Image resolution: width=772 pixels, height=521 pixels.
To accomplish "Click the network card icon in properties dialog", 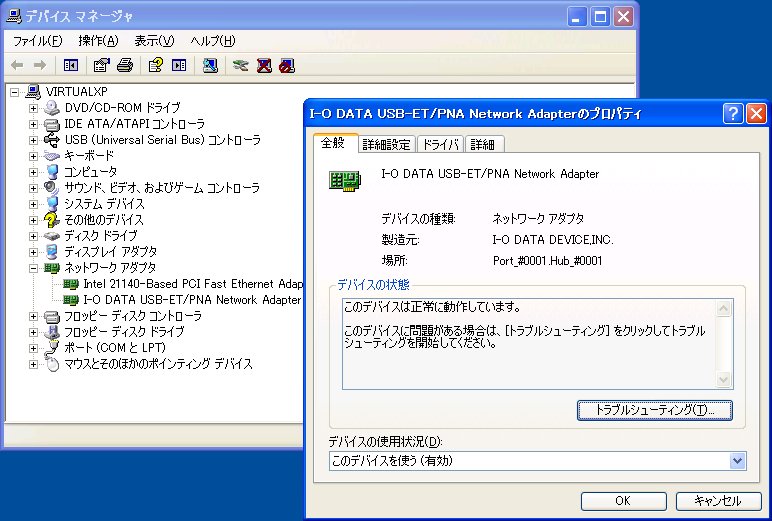I will [345, 181].
